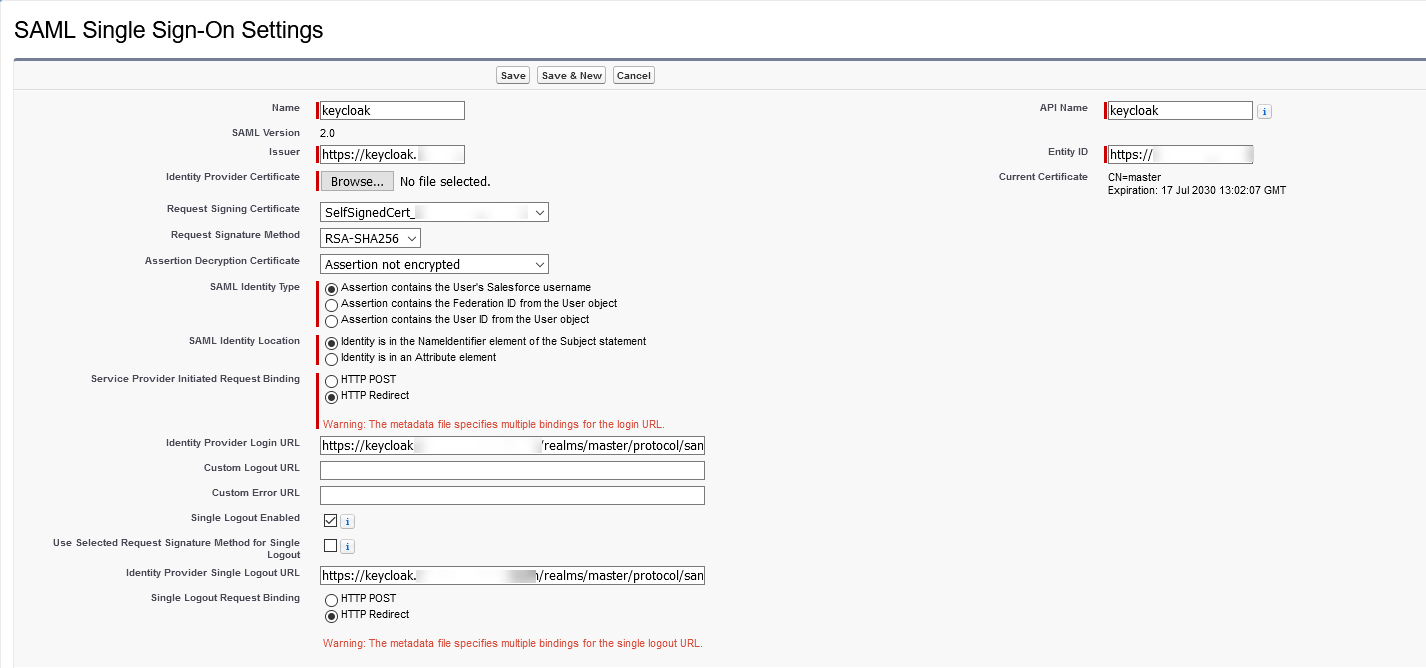Click into the Custom Logout URL field

pos(512,471)
